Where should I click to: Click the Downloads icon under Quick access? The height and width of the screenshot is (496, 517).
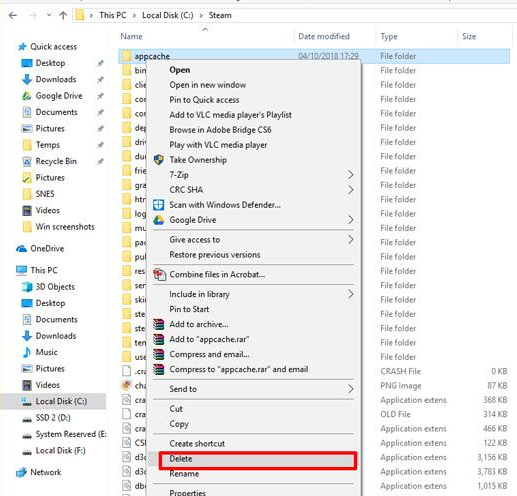coord(27,79)
